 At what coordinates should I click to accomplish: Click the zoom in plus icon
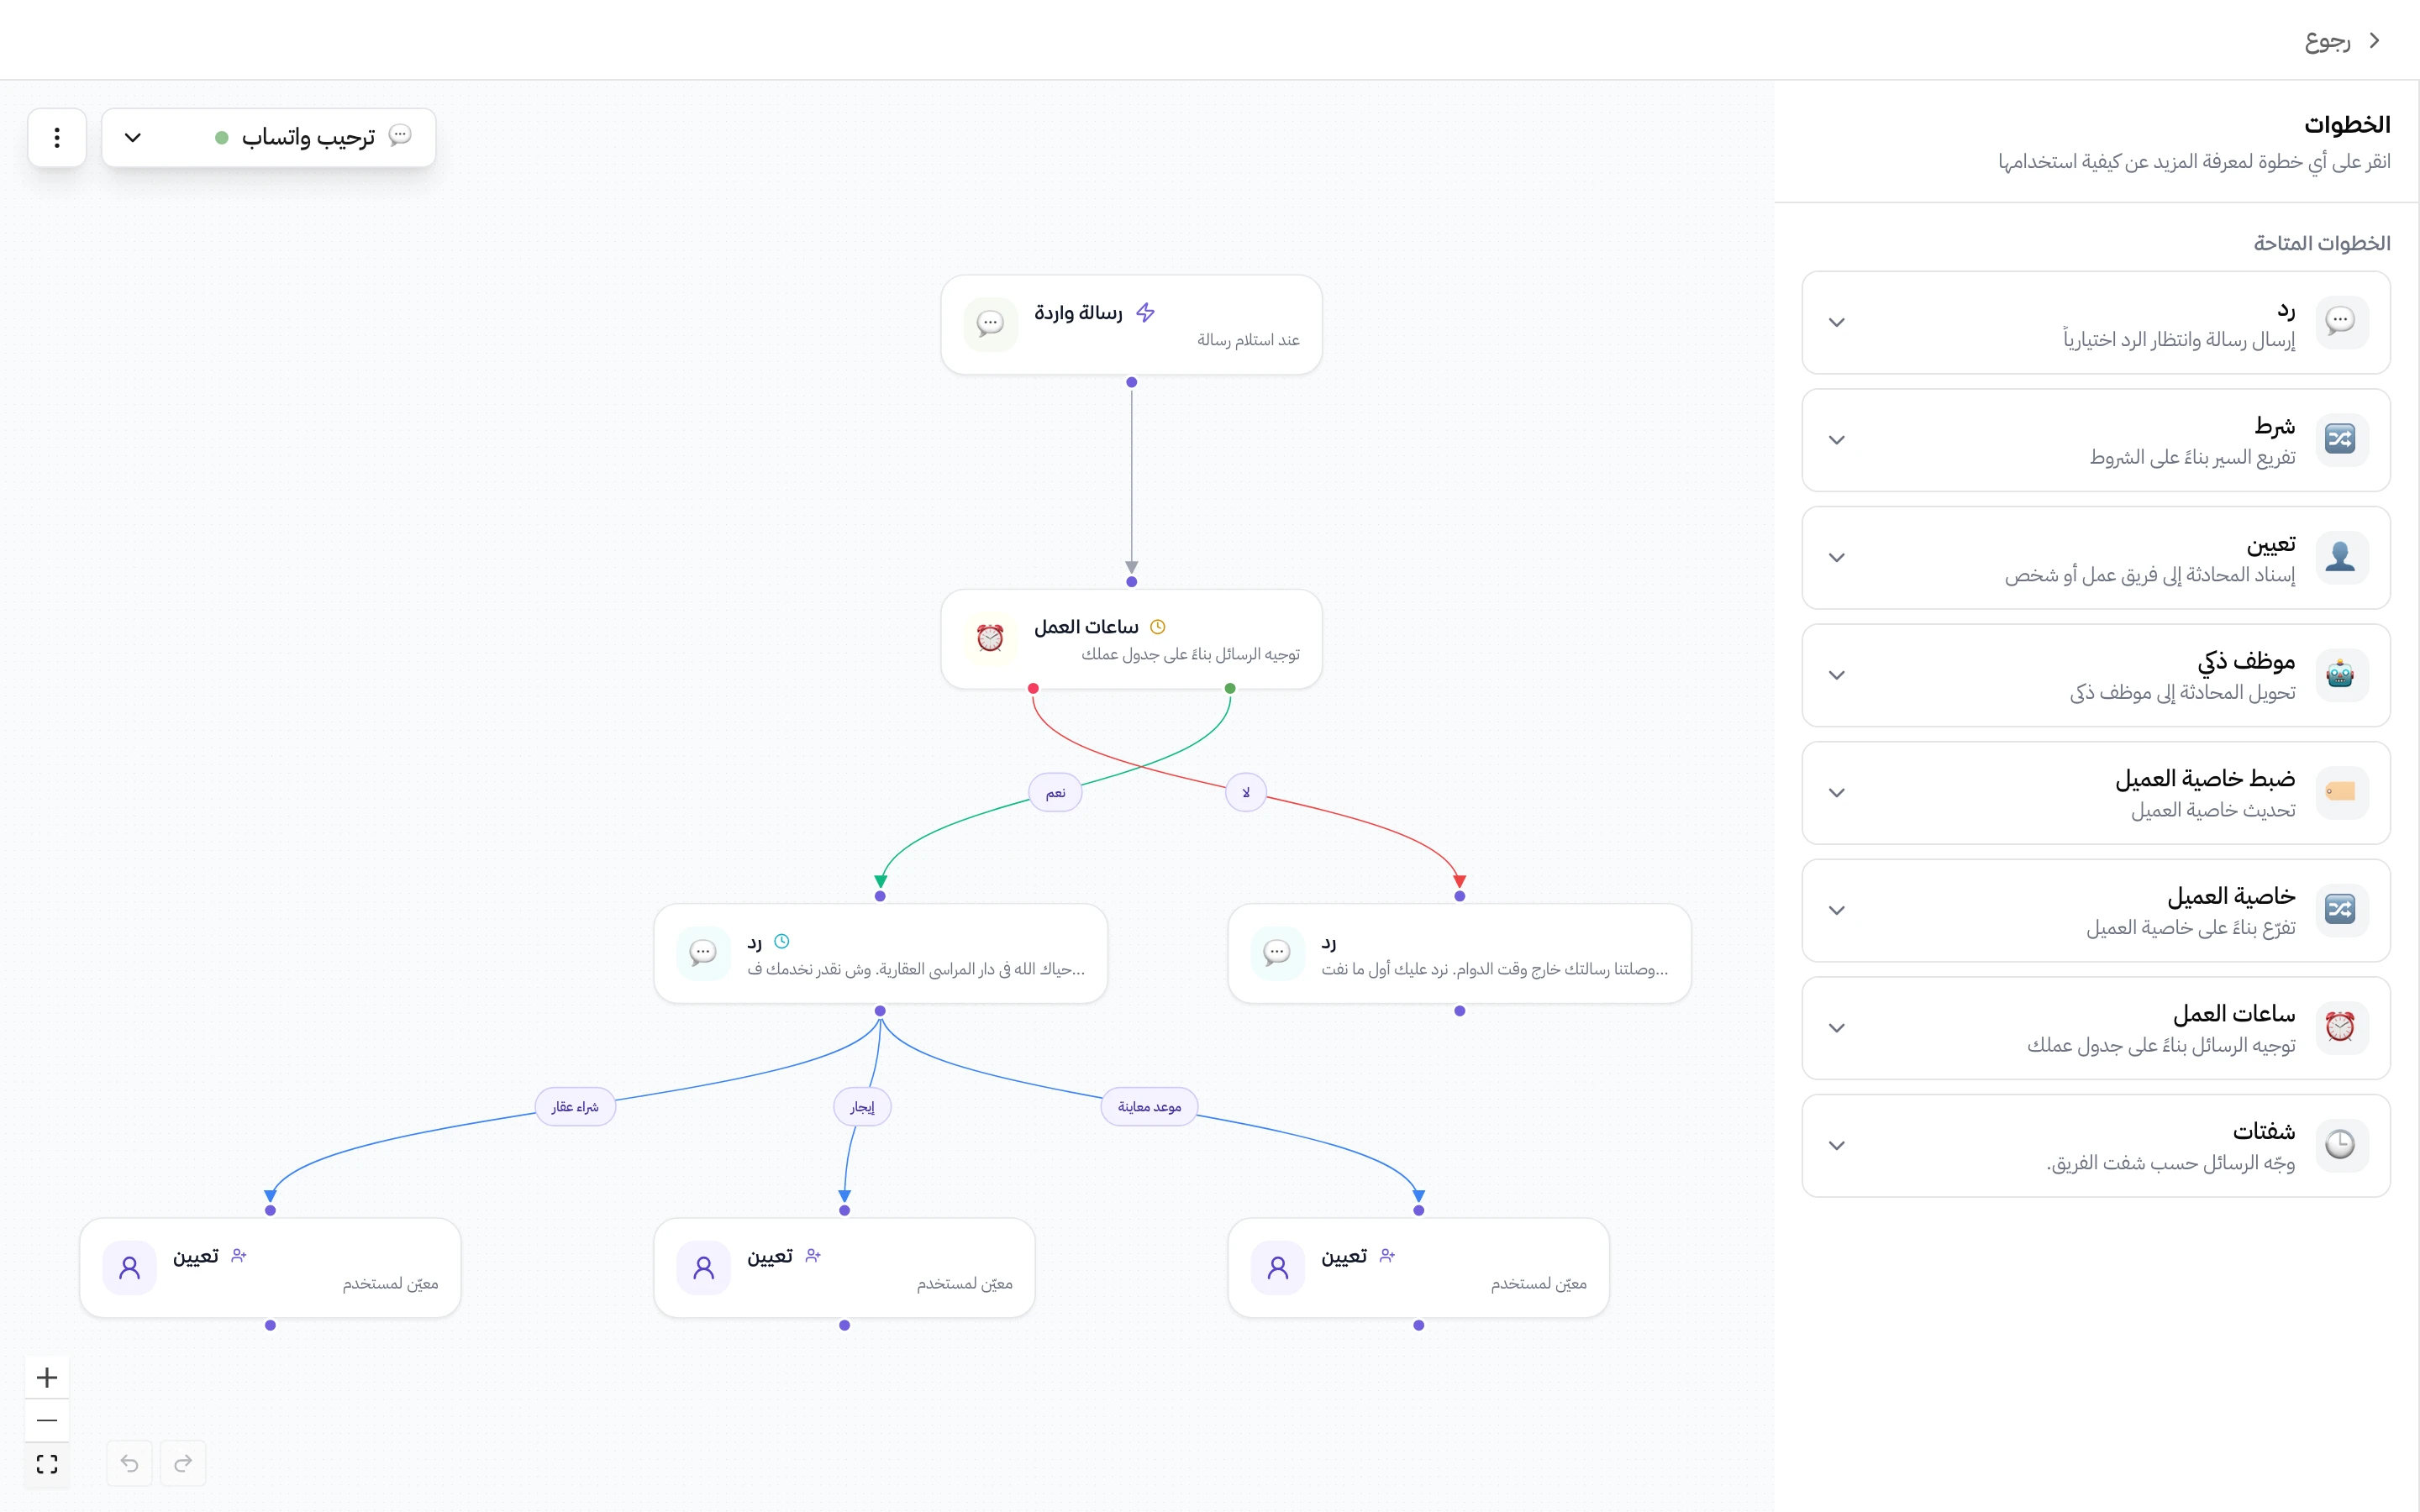tap(47, 1377)
